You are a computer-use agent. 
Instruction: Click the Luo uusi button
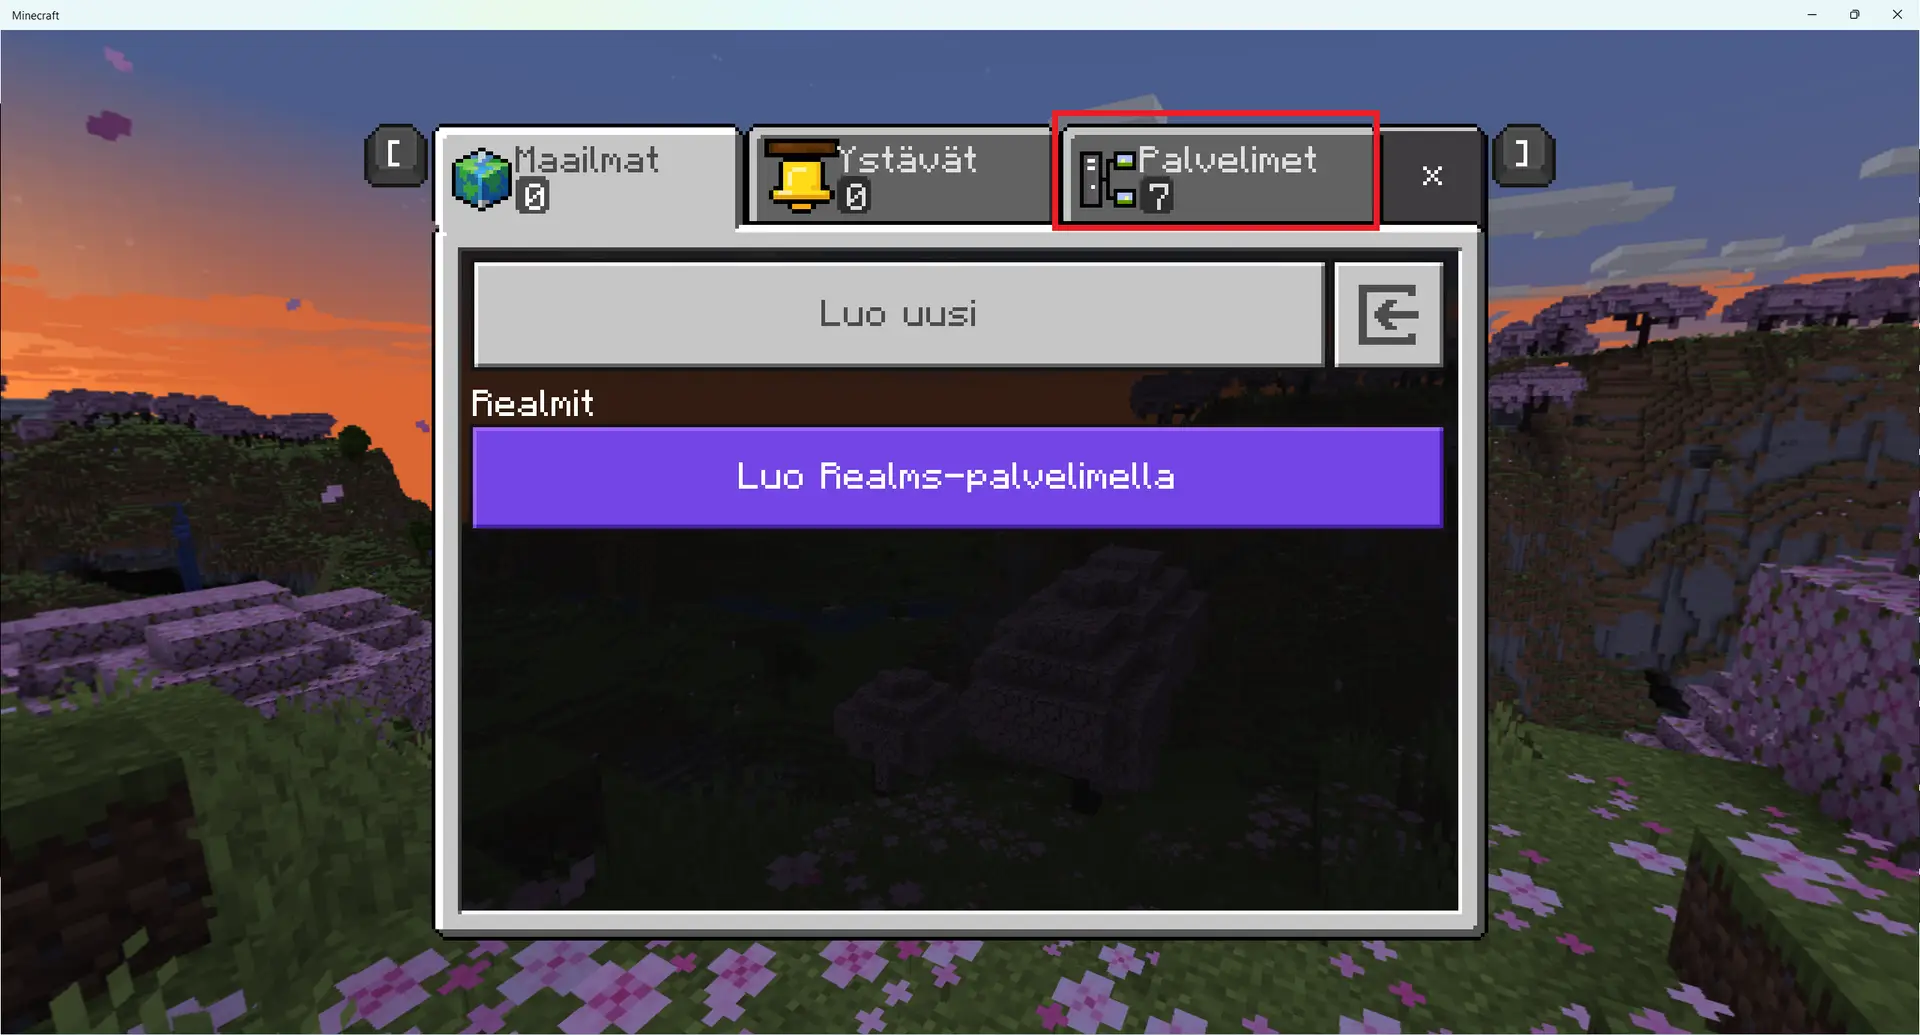(x=899, y=315)
